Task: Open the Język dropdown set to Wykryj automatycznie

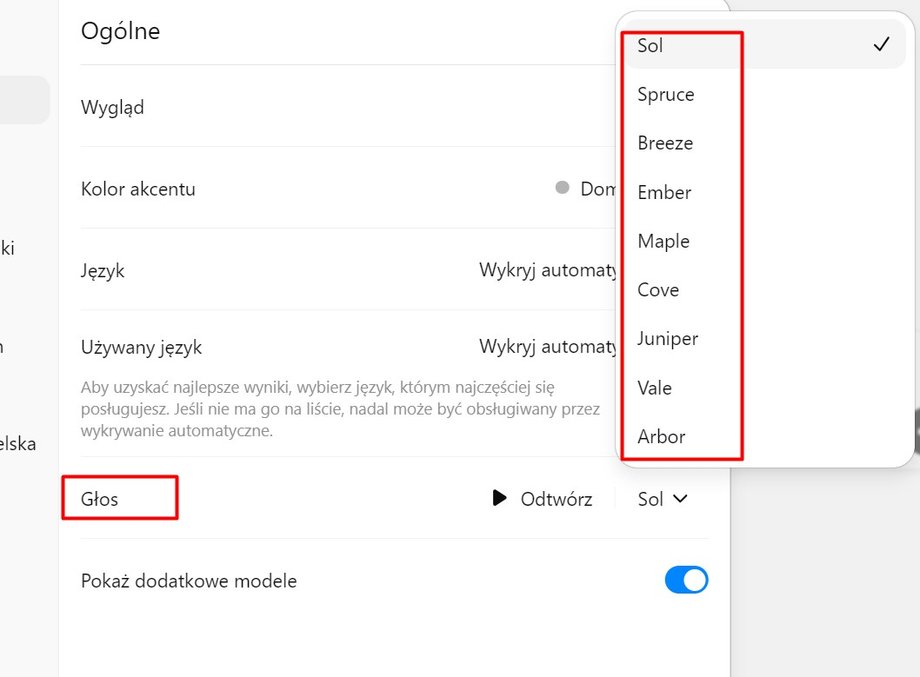Action: click(548, 270)
